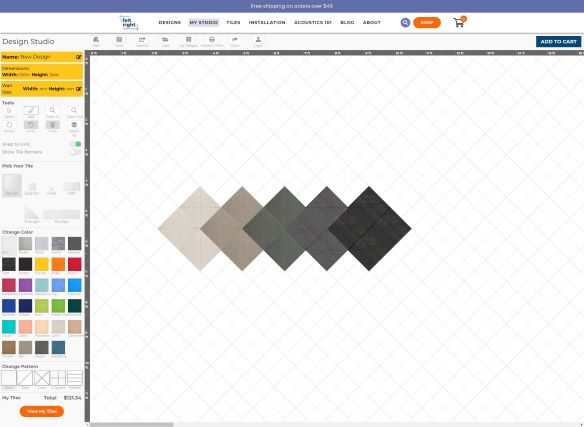Pick the orange color swatch
Viewport: 584px width, 427px height.
tap(58, 264)
